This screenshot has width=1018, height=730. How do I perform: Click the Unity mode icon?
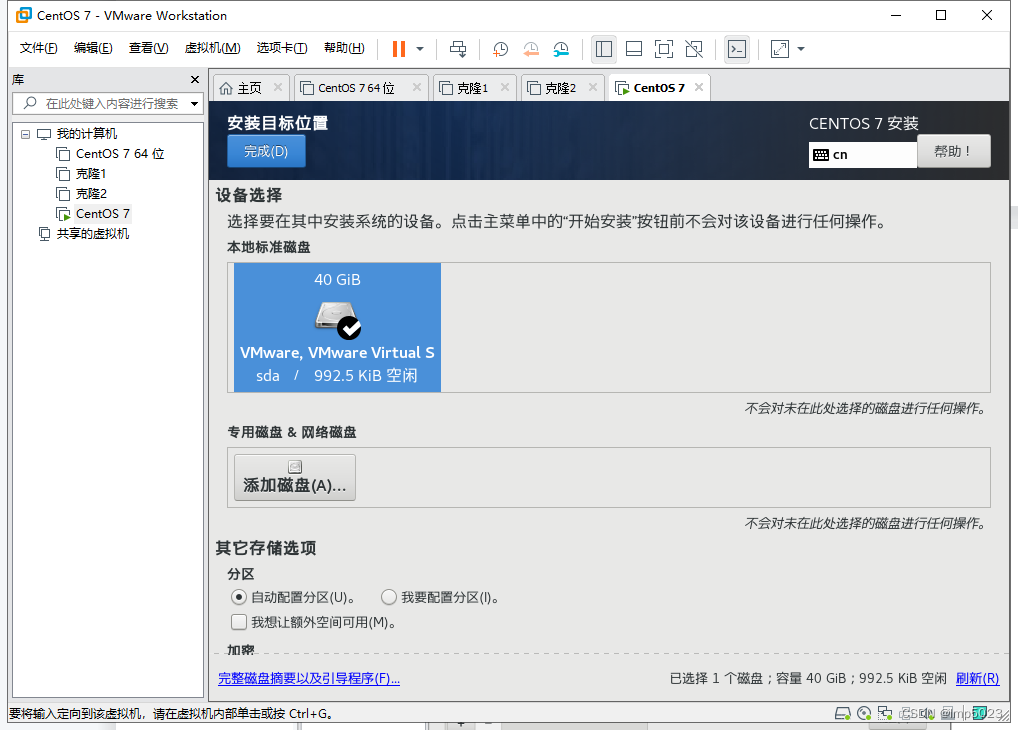(694, 49)
